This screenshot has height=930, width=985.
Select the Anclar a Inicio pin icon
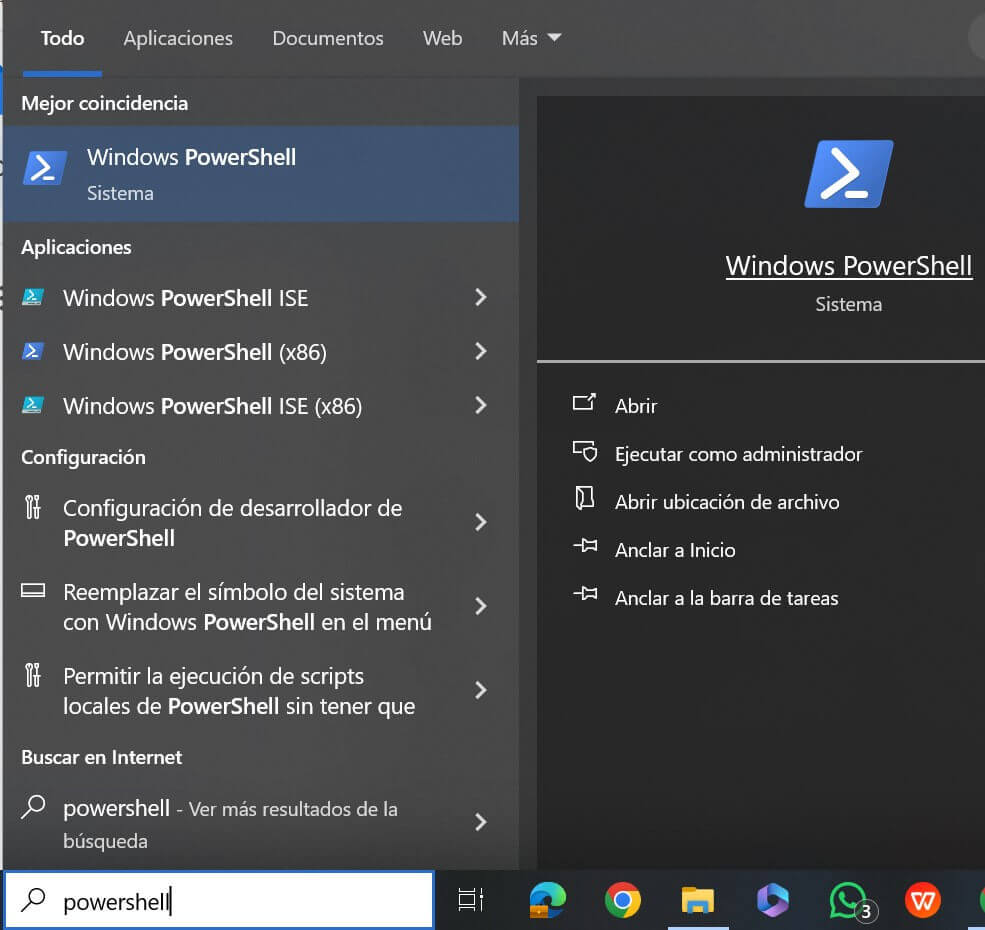click(587, 549)
